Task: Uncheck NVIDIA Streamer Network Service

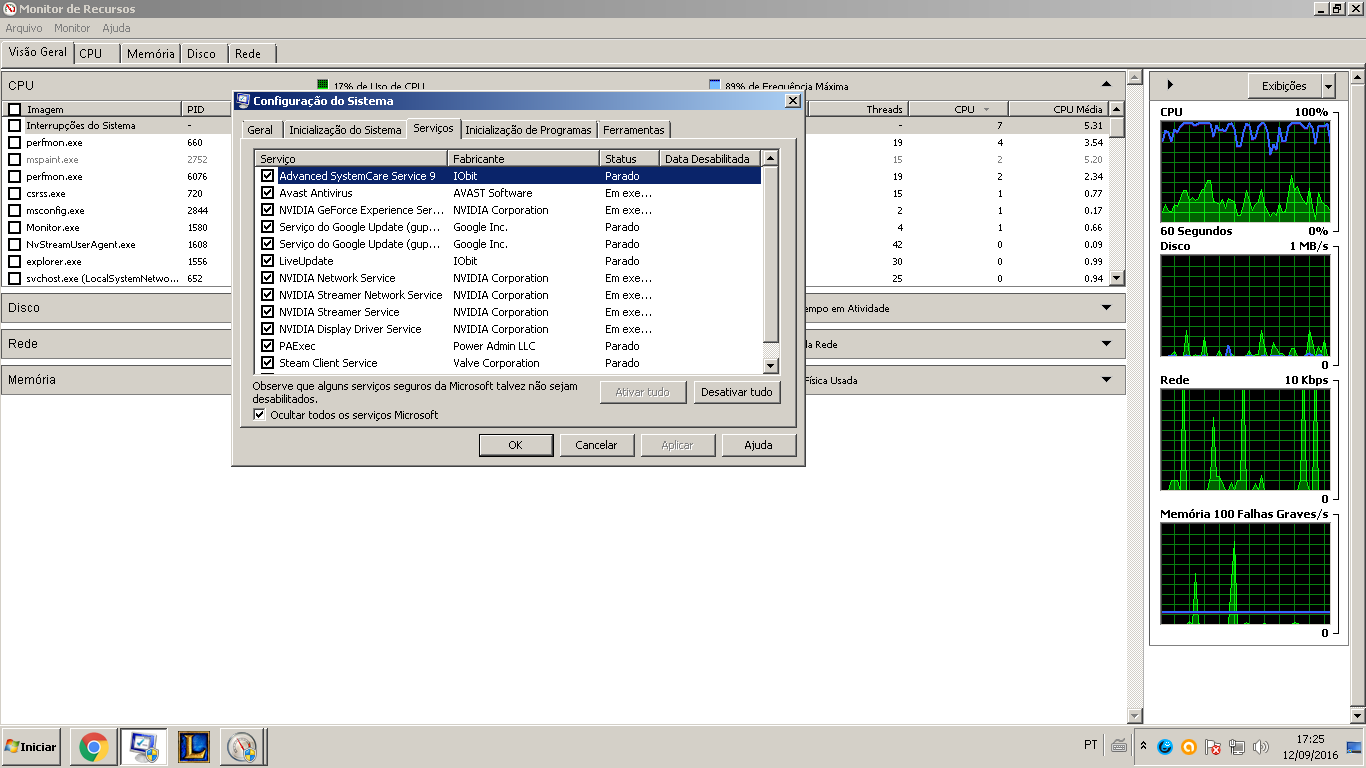Action: (267, 295)
